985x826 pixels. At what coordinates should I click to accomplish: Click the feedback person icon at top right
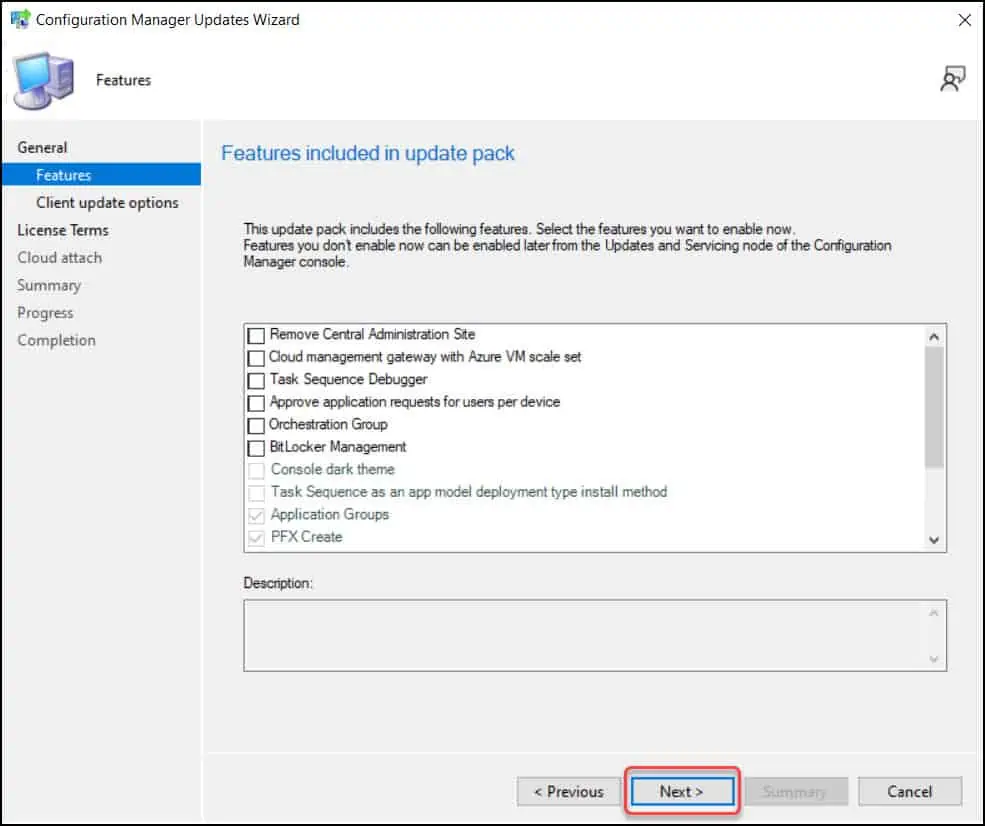(x=952, y=79)
